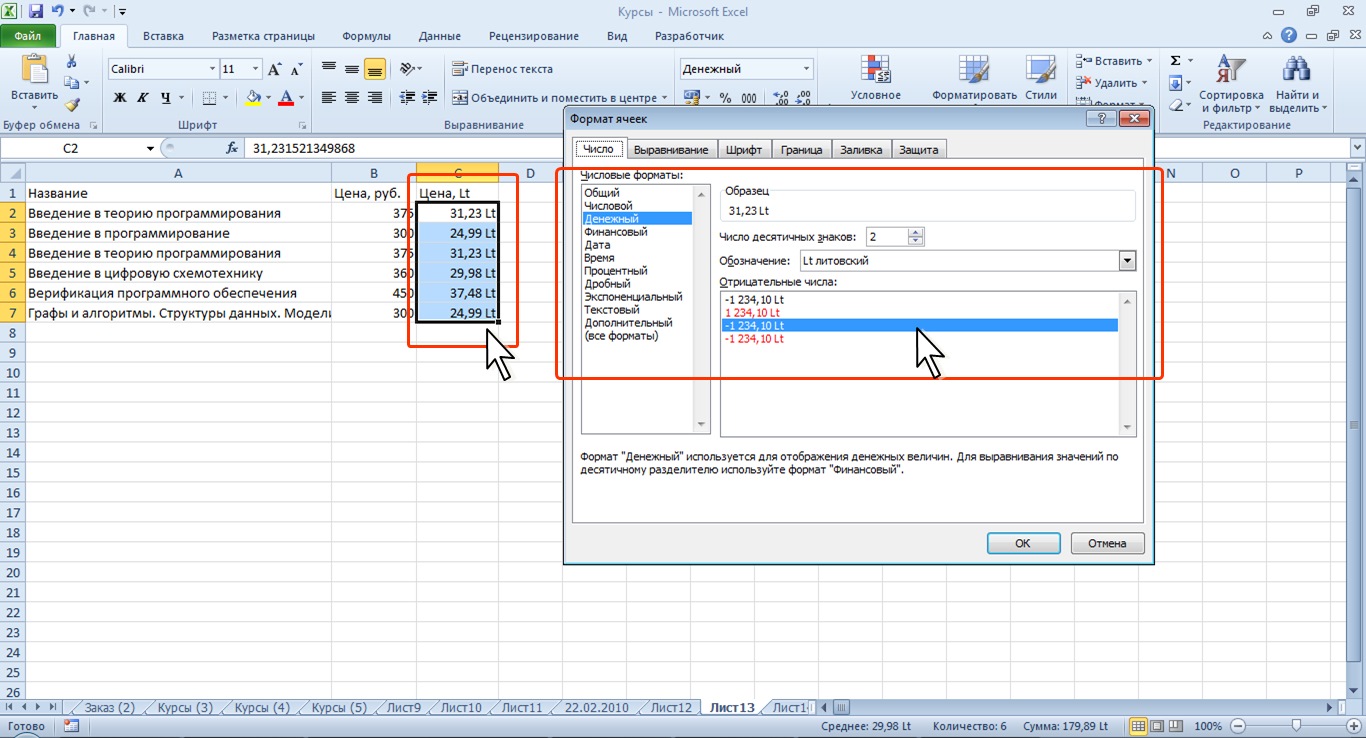Screen dimensions: 1366x738
Task: Toggle Wrap Text (Перенос текста)
Action: [503, 69]
